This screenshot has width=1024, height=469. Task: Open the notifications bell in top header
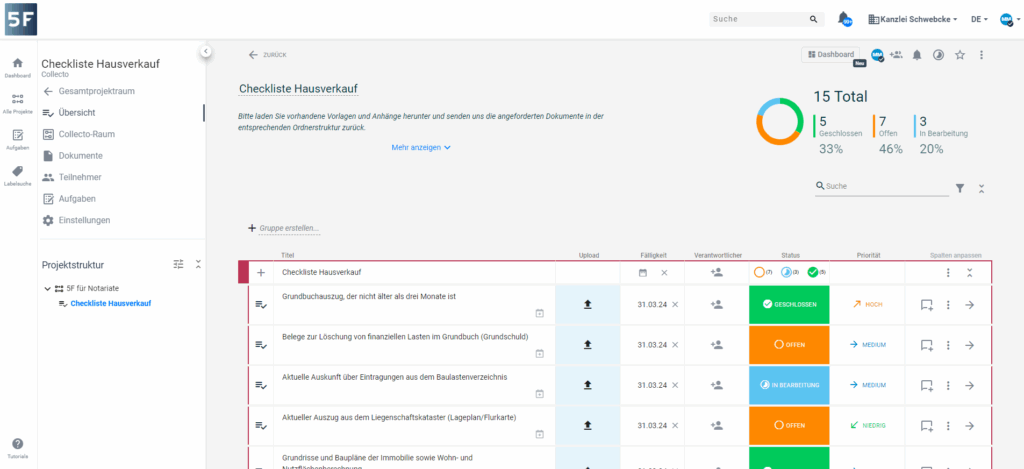845,19
